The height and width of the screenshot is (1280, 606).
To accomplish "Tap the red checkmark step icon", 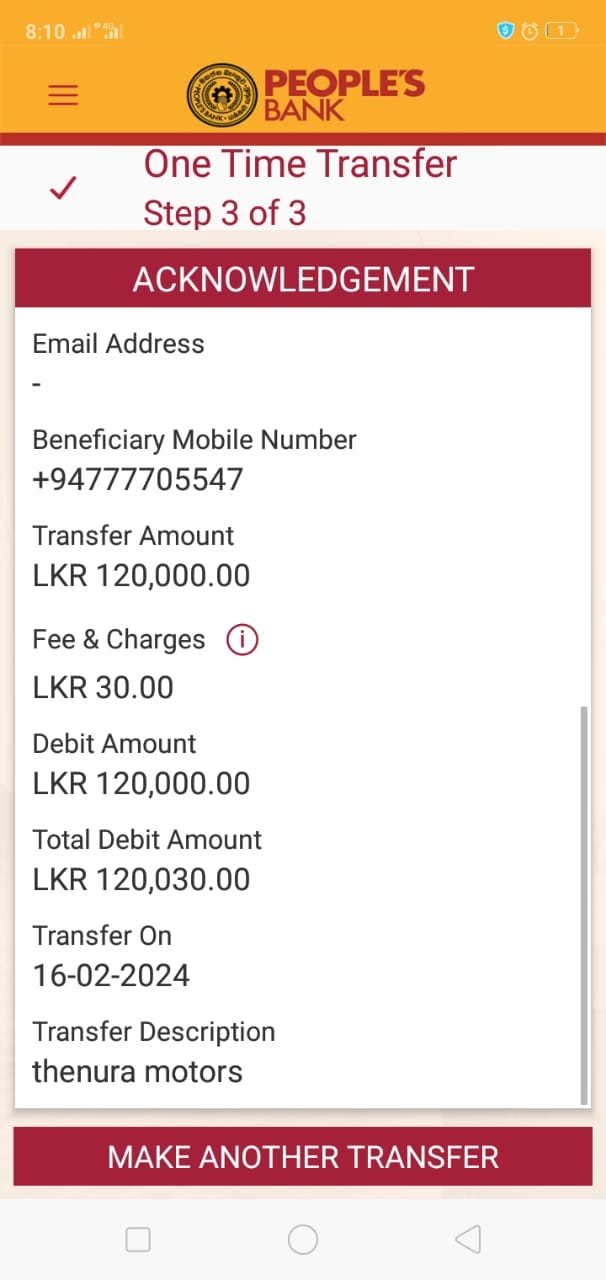I will (x=63, y=187).
